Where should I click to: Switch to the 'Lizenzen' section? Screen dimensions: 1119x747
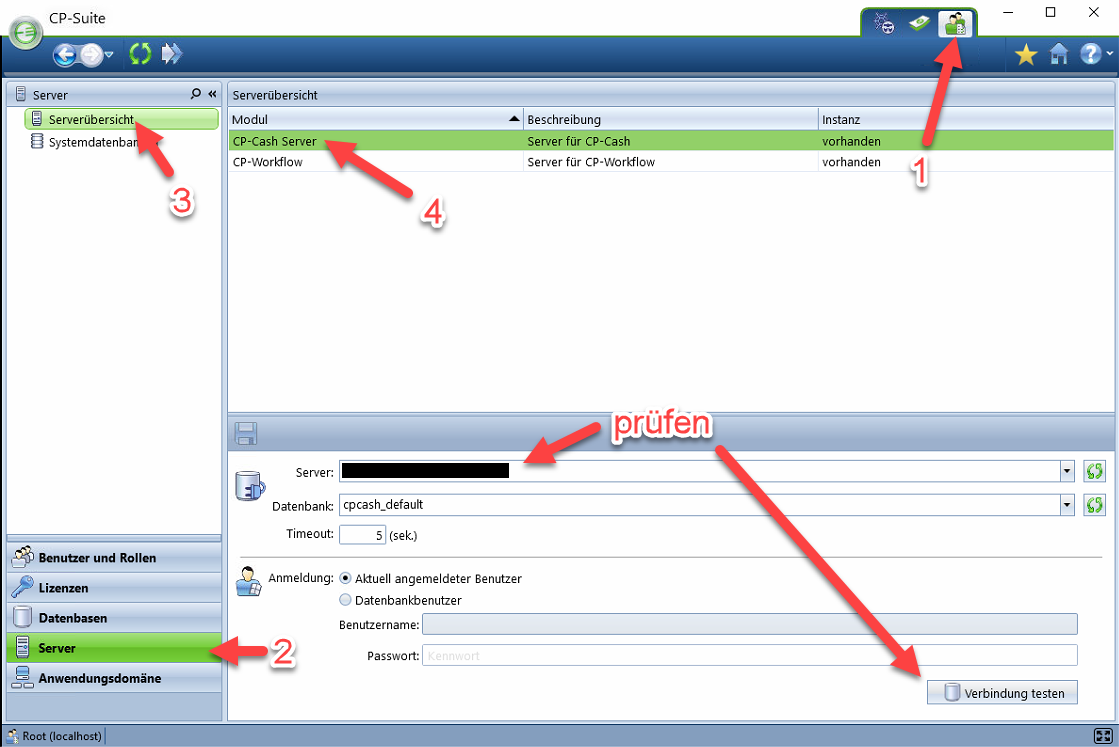click(x=64, y=588)
